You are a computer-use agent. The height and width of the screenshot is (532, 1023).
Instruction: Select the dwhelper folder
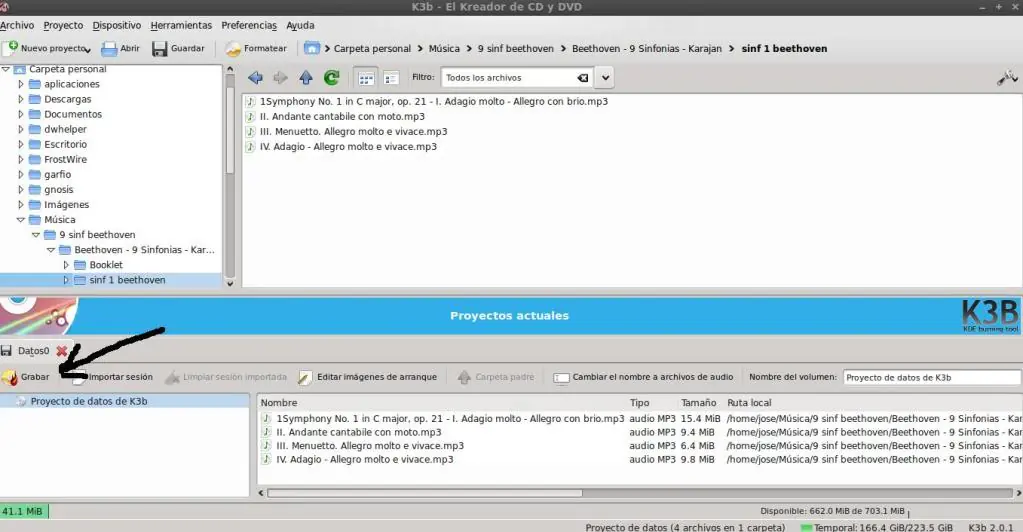click(65, 129)
